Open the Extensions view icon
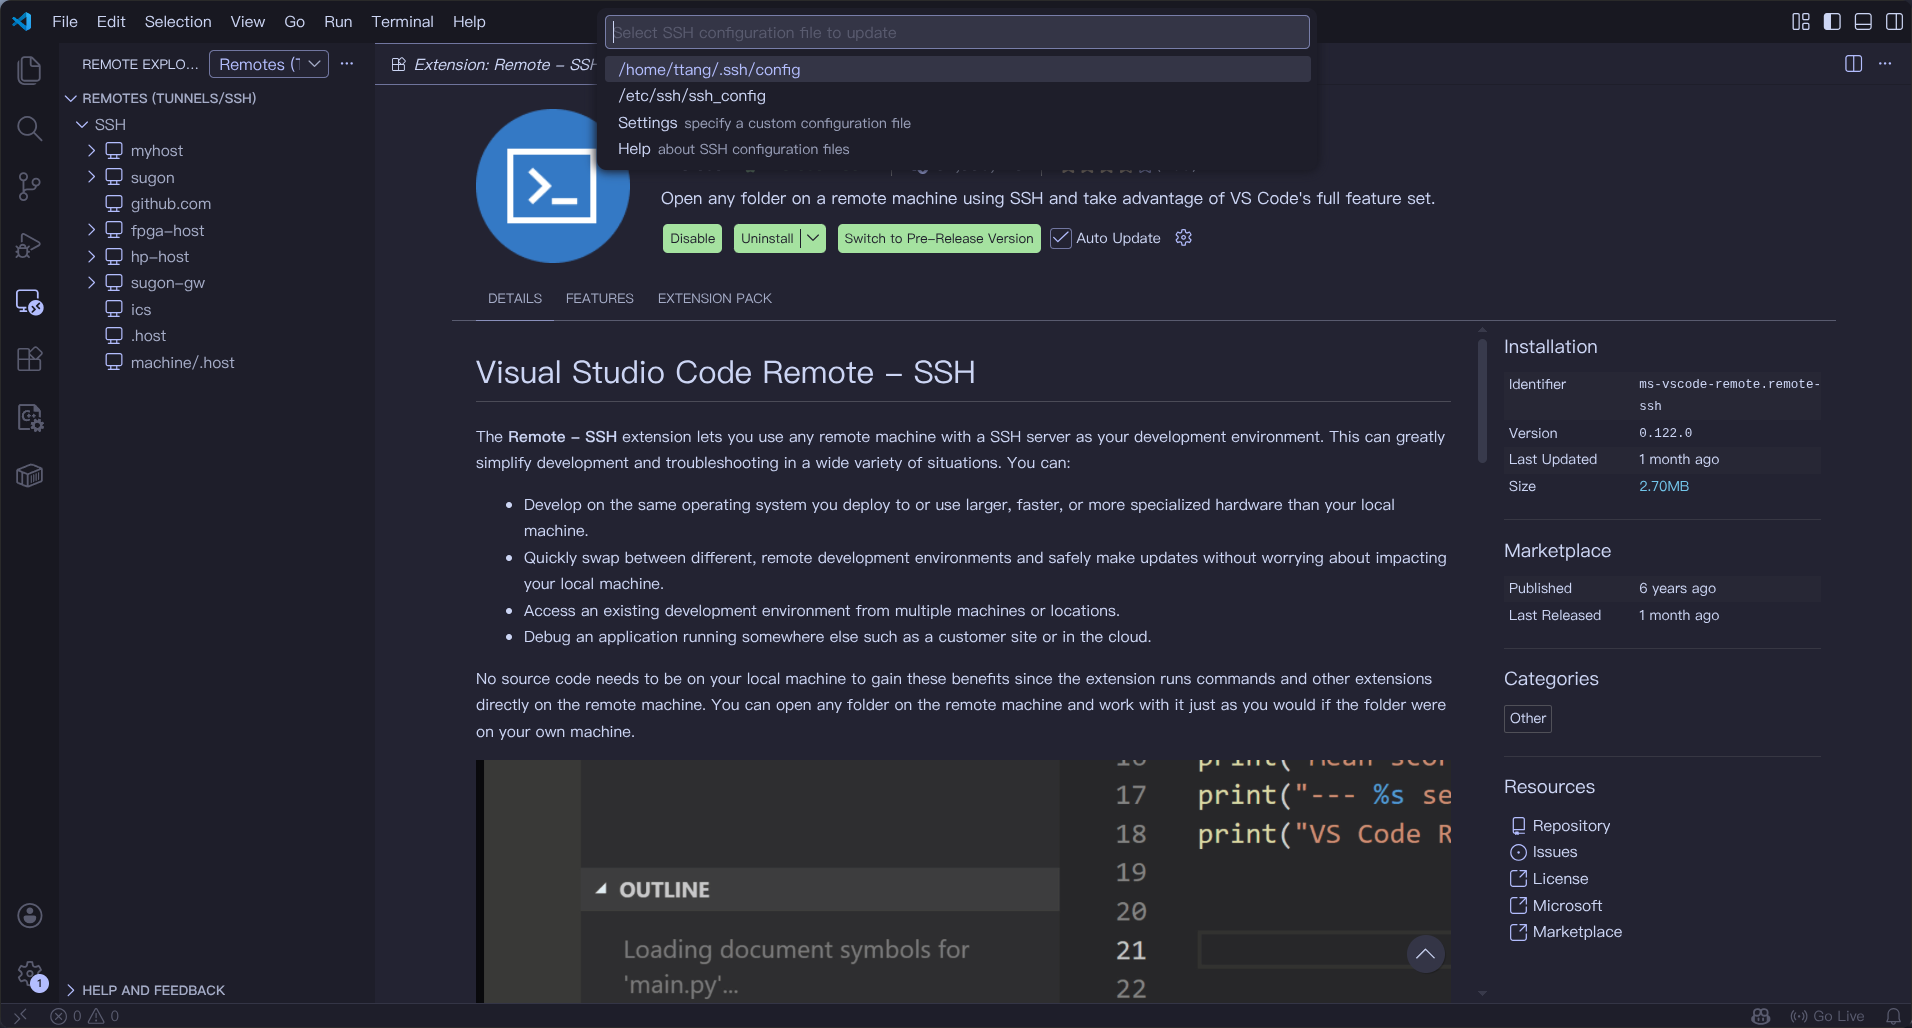This screenshot has width=1912, height=1028. 30,359
